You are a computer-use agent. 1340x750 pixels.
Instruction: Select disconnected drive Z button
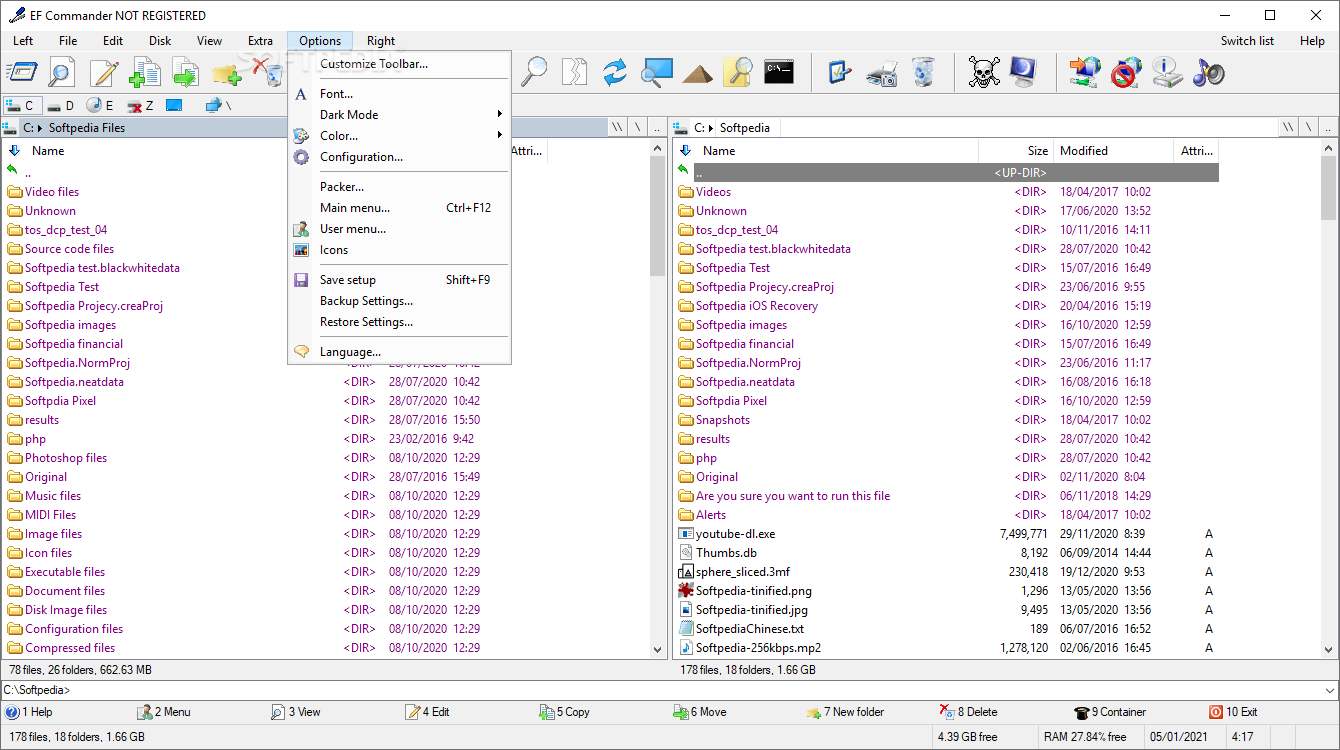click(141, 105)
